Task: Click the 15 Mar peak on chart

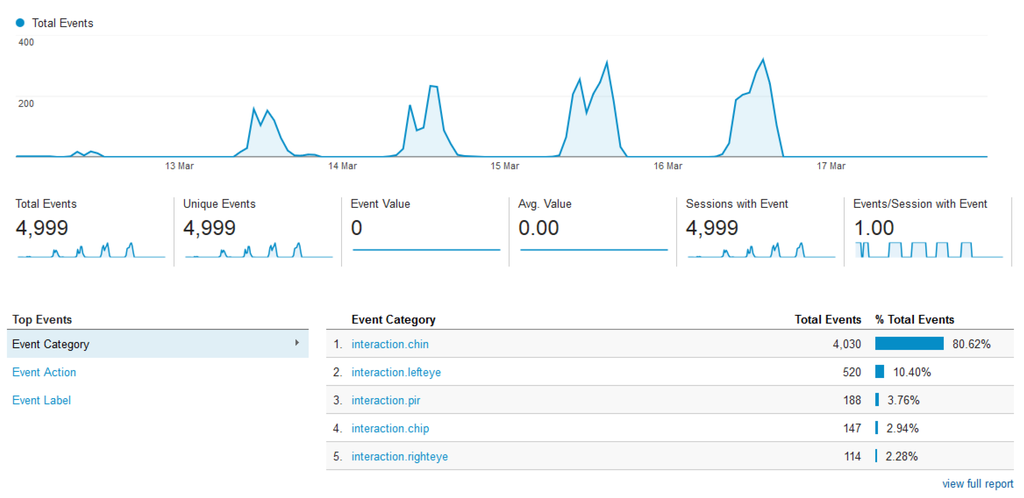Action: pos(607,63)
